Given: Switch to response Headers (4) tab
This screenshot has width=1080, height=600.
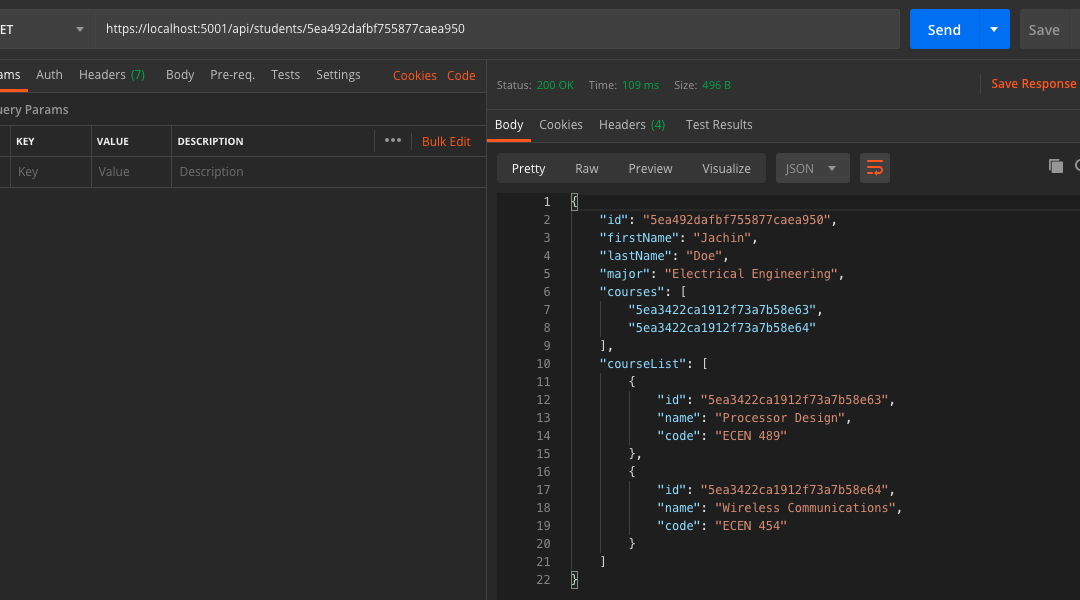Looking at the screenshot, I should click(x=631, y=125).
